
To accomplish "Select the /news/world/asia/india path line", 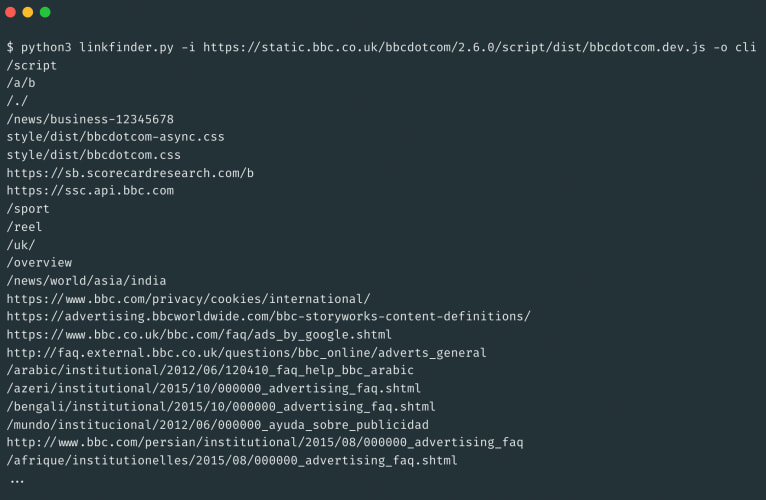I will [x=86, y=281].
